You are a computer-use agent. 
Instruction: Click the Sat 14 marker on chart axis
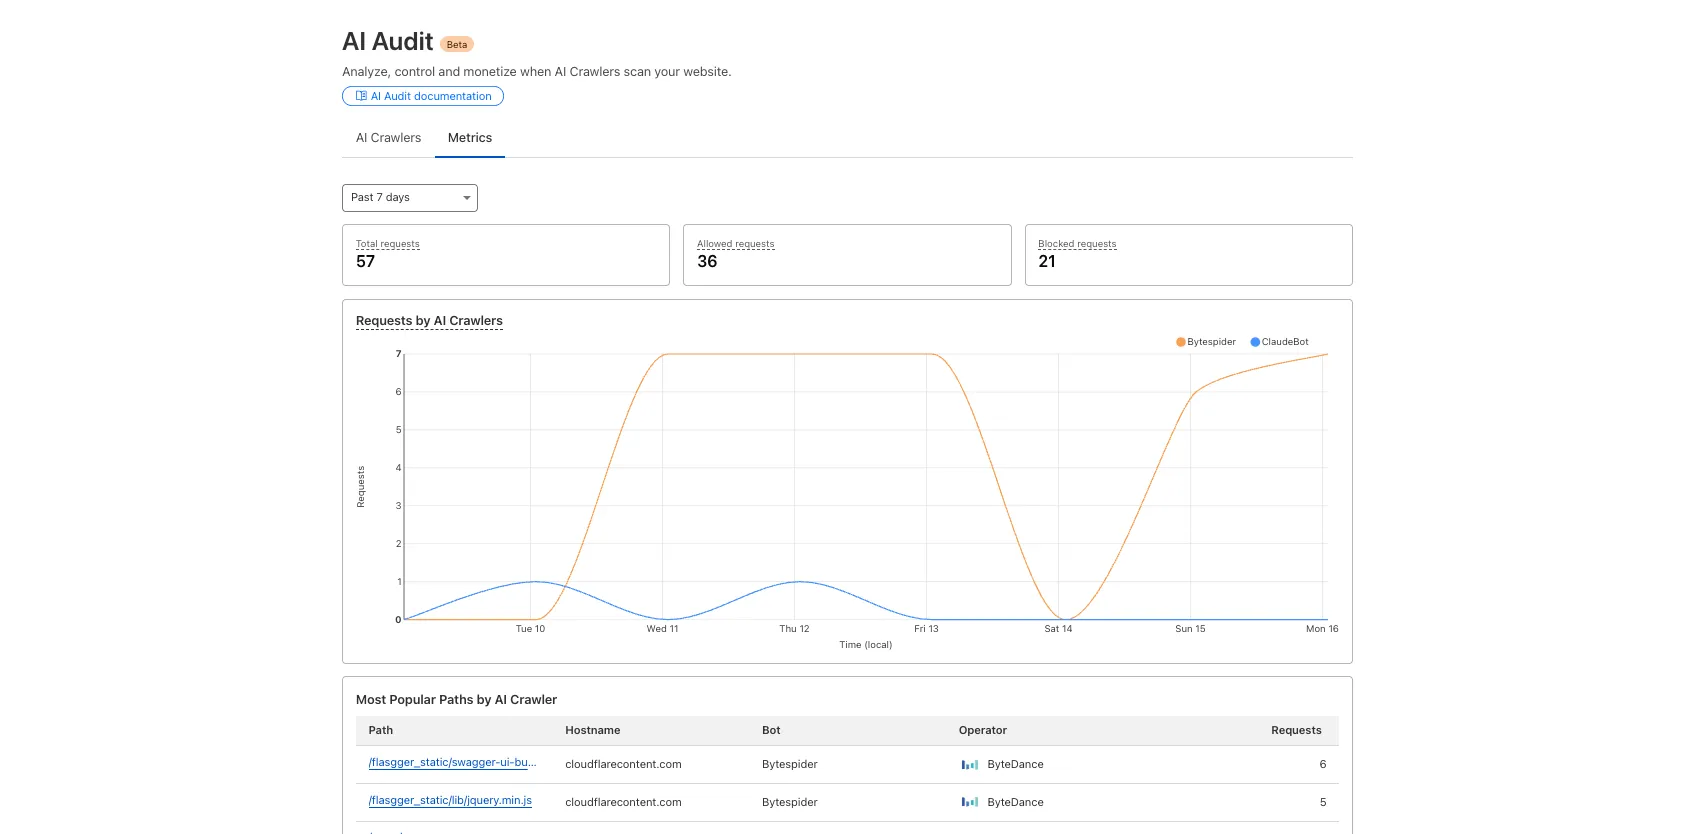click(x=1058, y=629)
